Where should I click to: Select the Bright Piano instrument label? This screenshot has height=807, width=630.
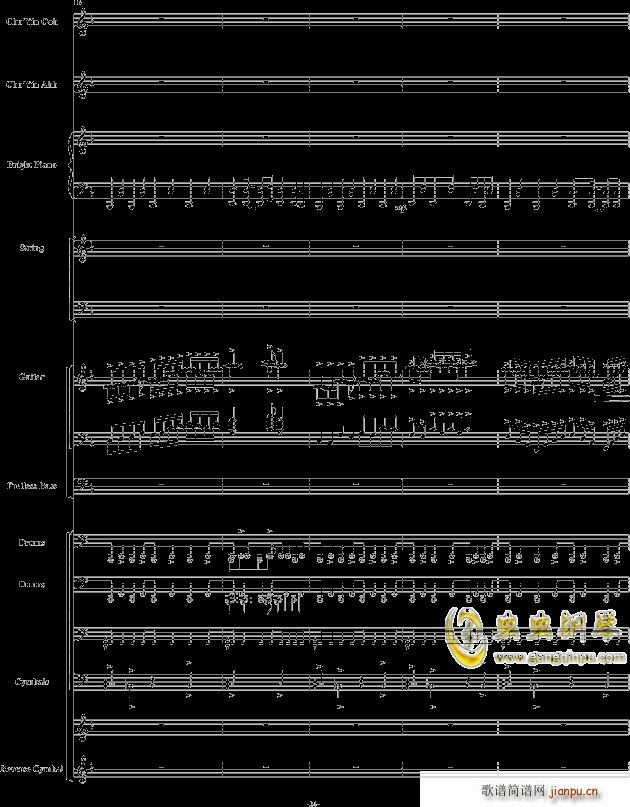click(x=31, y=164)
